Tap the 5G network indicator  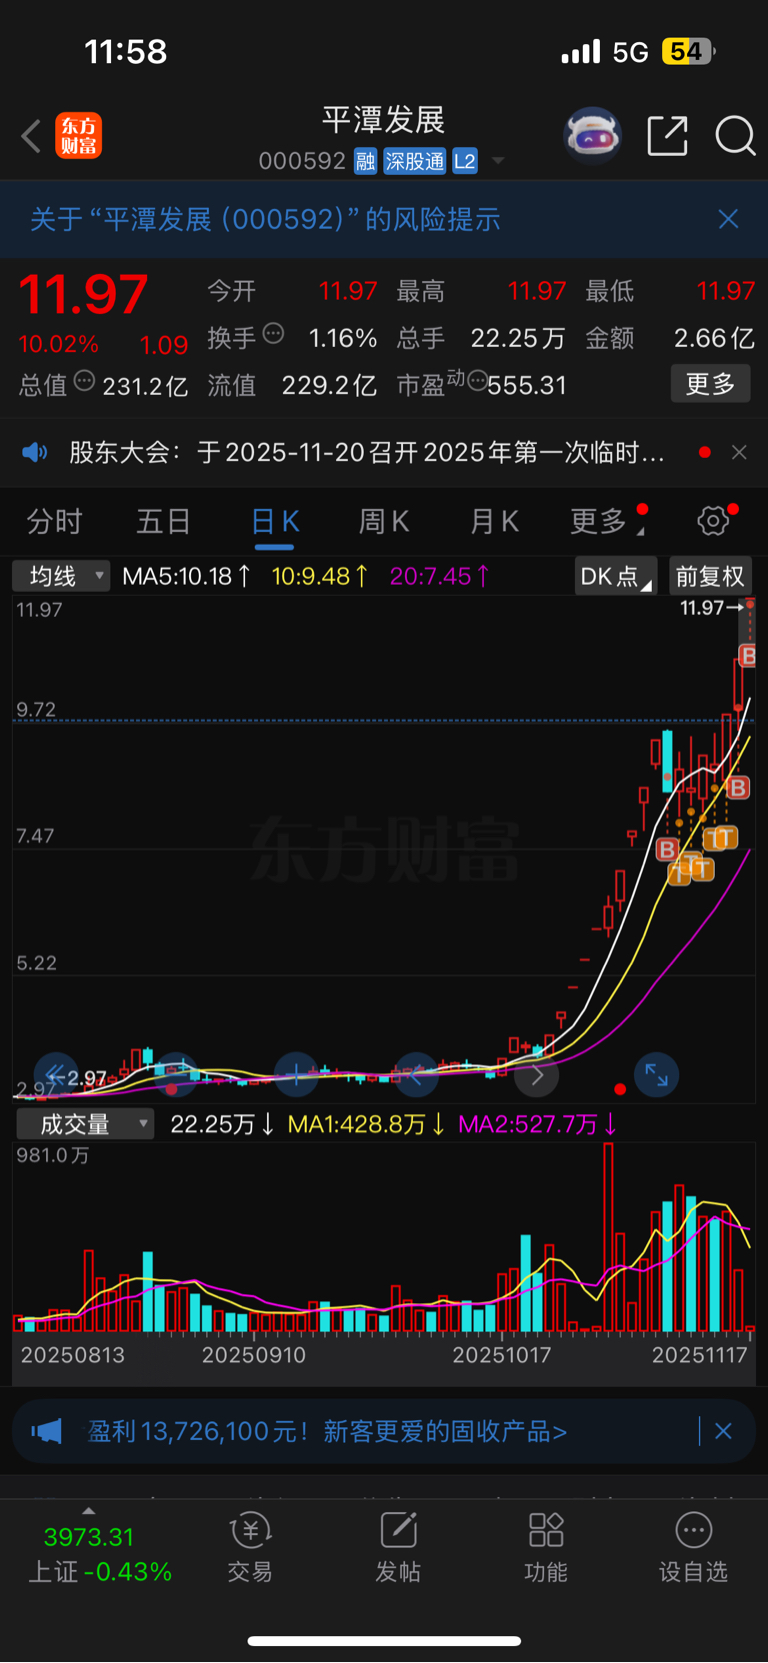(630, 52)
